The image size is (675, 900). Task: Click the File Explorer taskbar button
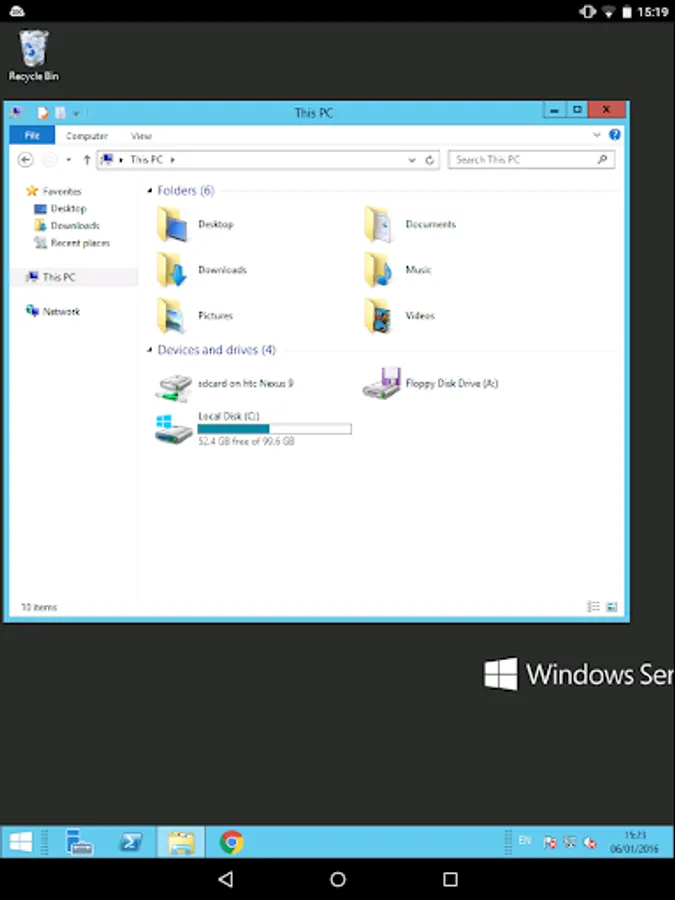pyautogui.click(x=181, y=842)
